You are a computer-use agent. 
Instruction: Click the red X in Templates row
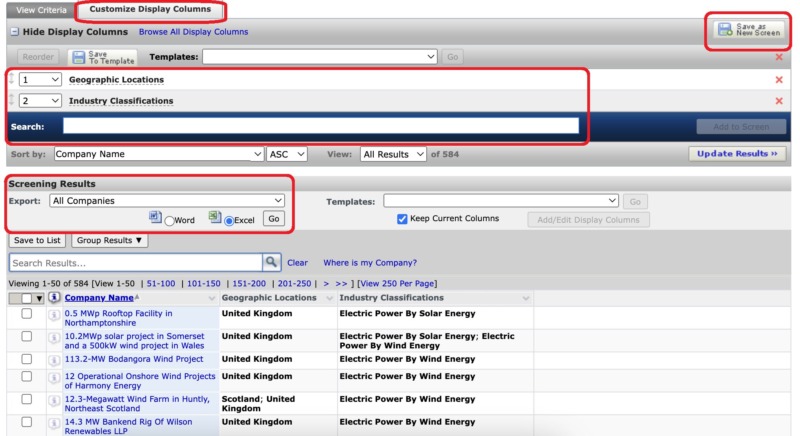click(x=779, y=57)
